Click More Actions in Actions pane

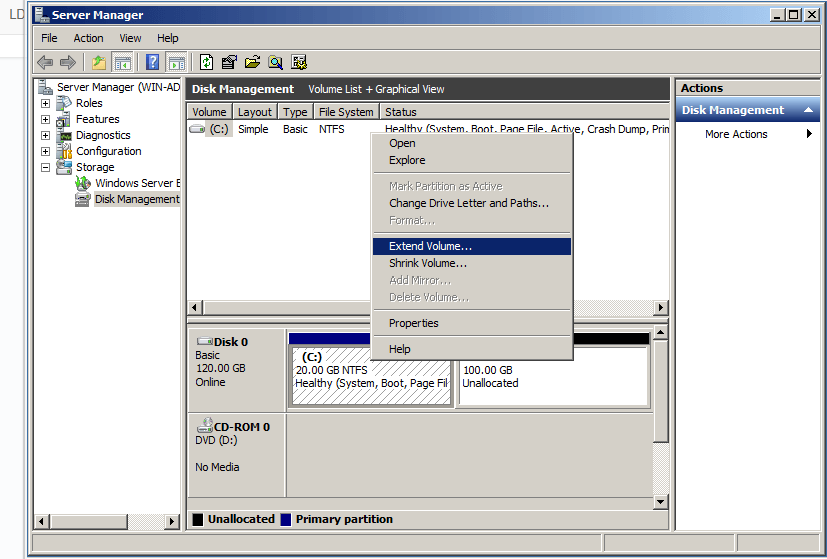736,134
